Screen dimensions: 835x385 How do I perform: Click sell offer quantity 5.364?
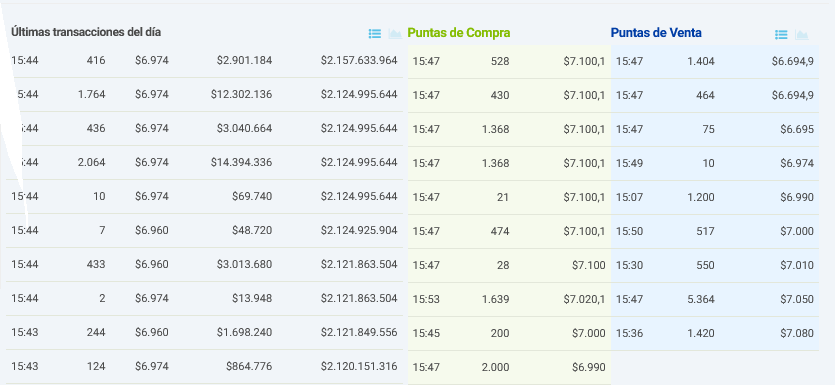701,299
